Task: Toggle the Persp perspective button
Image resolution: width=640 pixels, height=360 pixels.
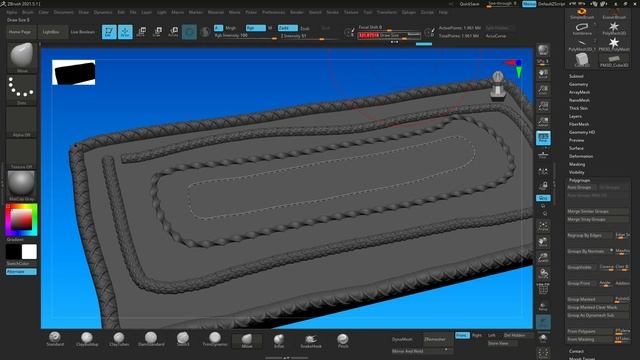Action: click(x=543, y=138)
